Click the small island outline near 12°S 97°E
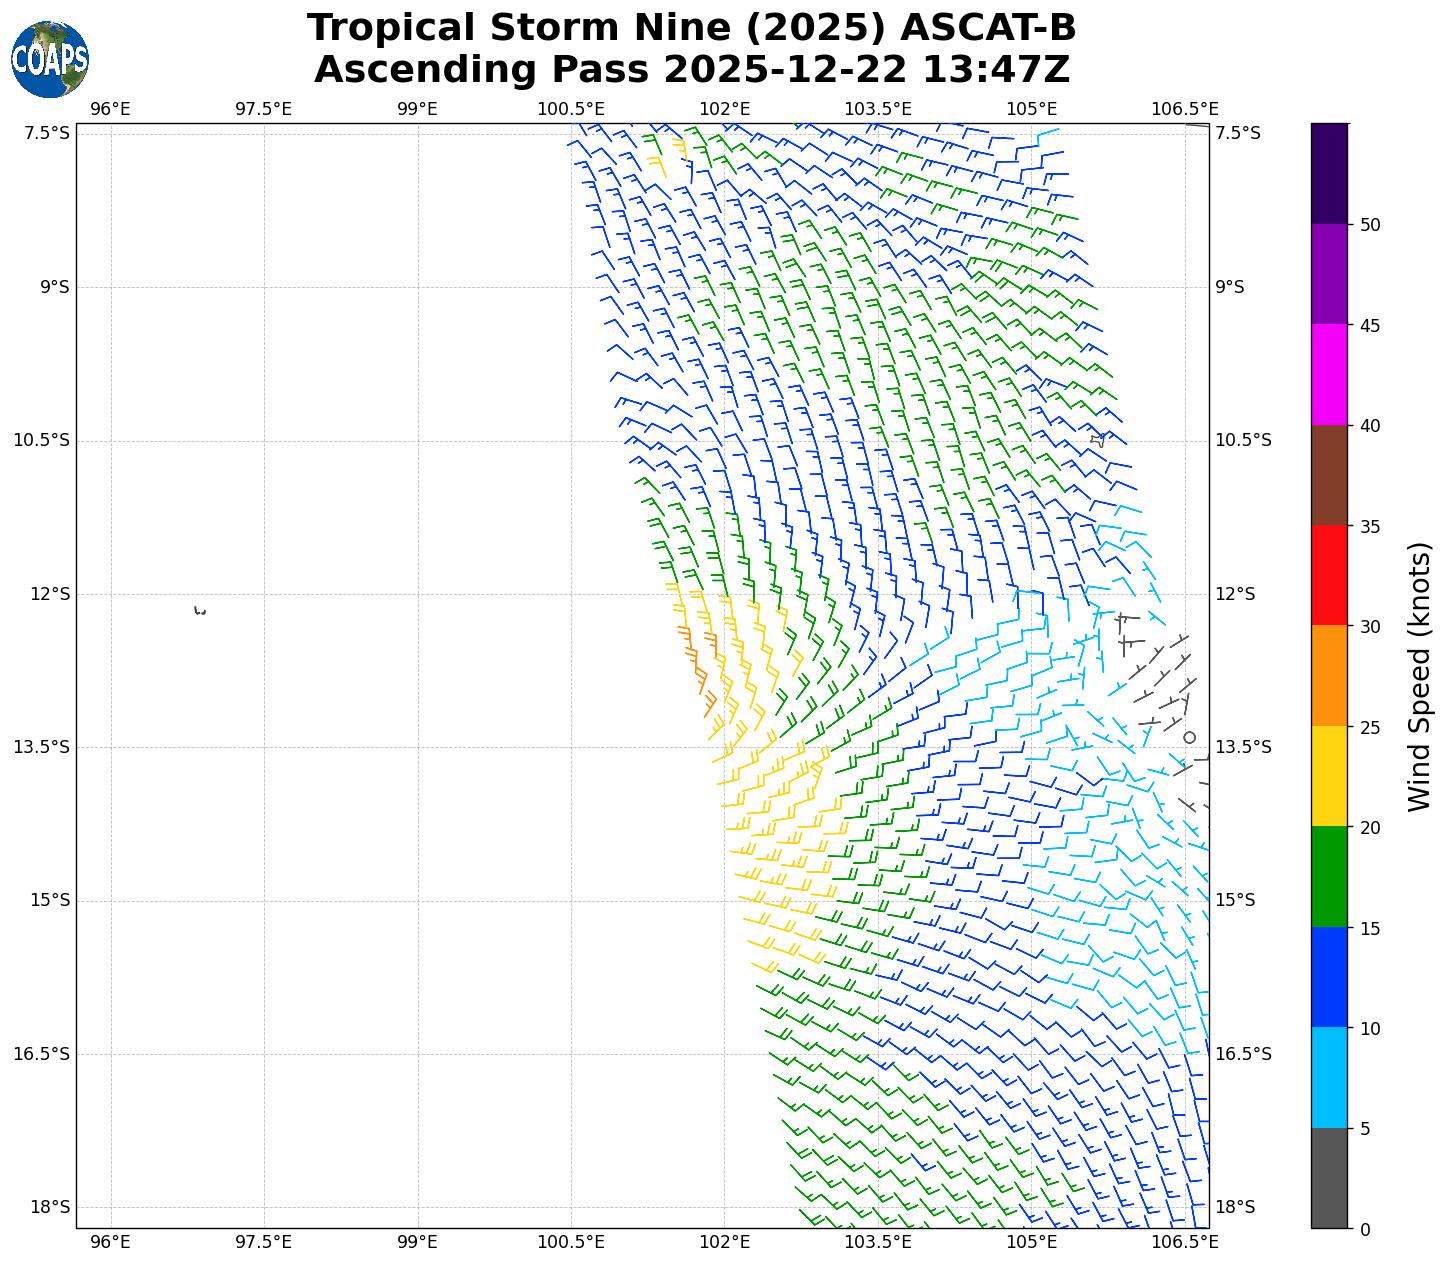 (x=200, y=610)
